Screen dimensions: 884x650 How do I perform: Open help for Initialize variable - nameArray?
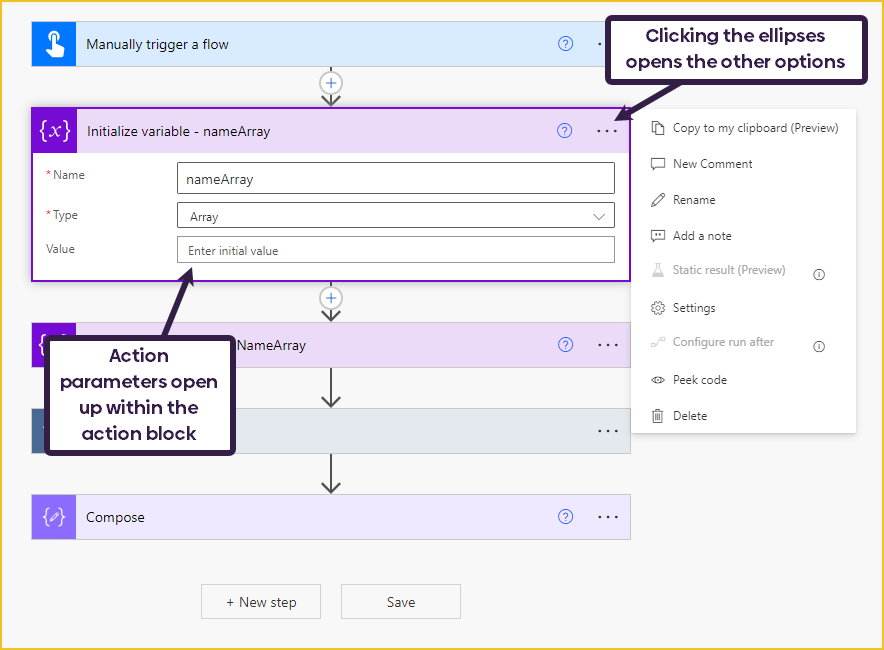coord(564,131)
